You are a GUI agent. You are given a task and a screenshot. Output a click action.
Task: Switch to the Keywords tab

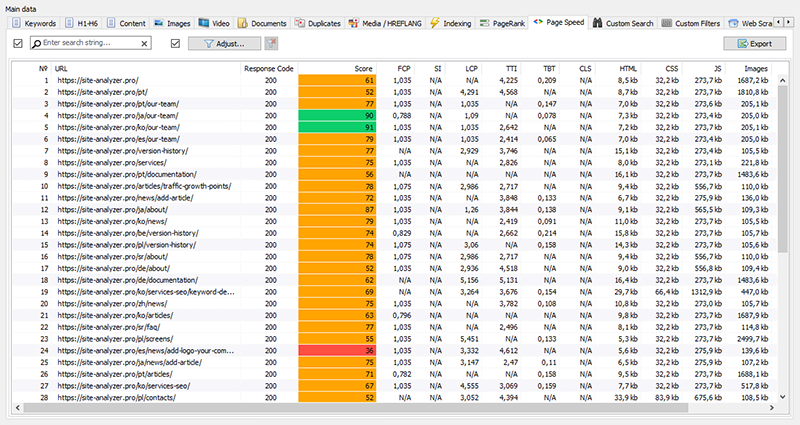(34, 21)
